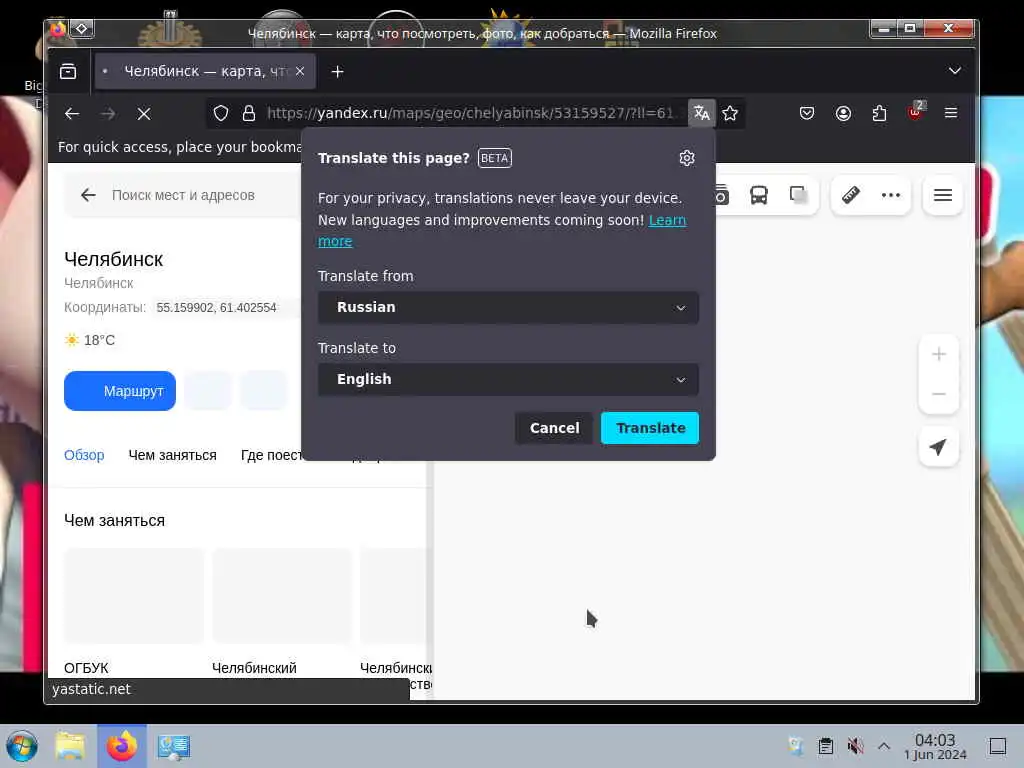1024x768 pixels.
Task: Open the second Челябинский place card
Action: (282, 611)
